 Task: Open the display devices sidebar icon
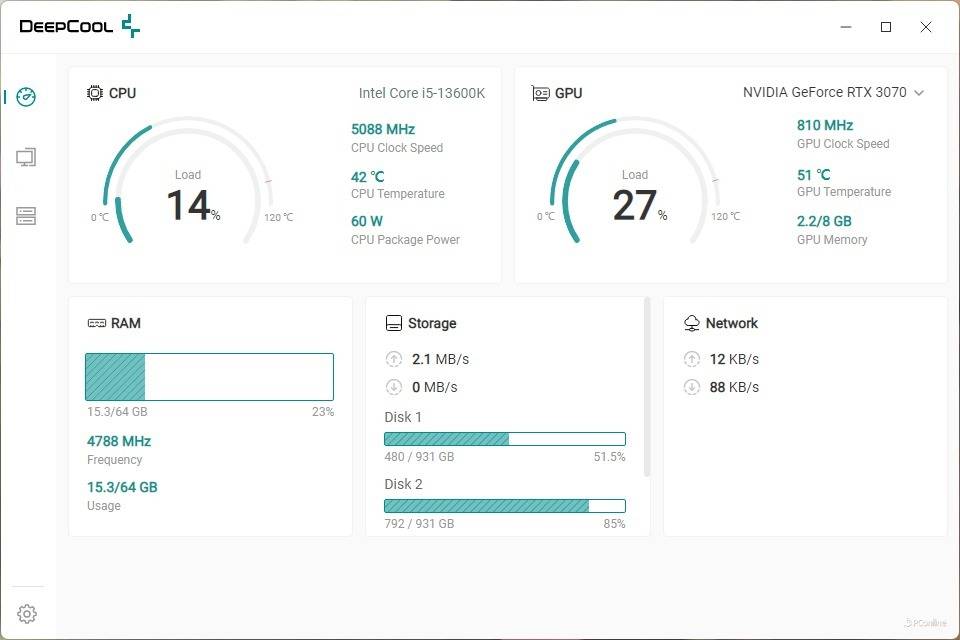26,157
